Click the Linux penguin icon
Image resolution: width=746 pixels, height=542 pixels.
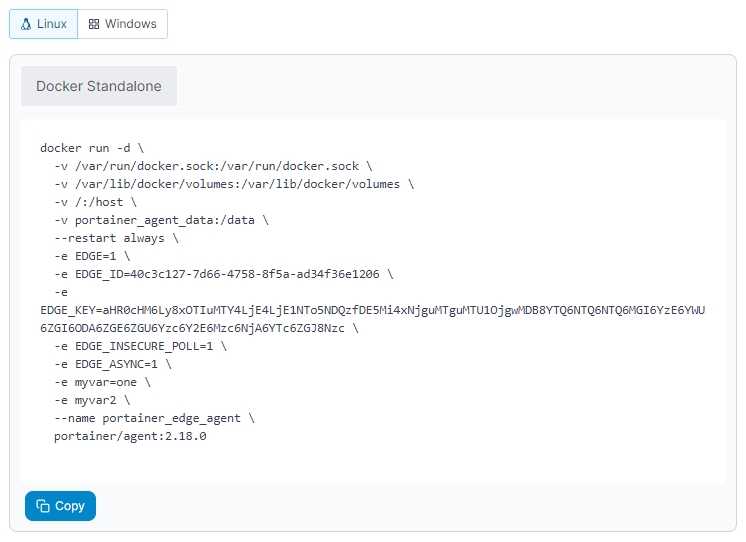(26, 24)
